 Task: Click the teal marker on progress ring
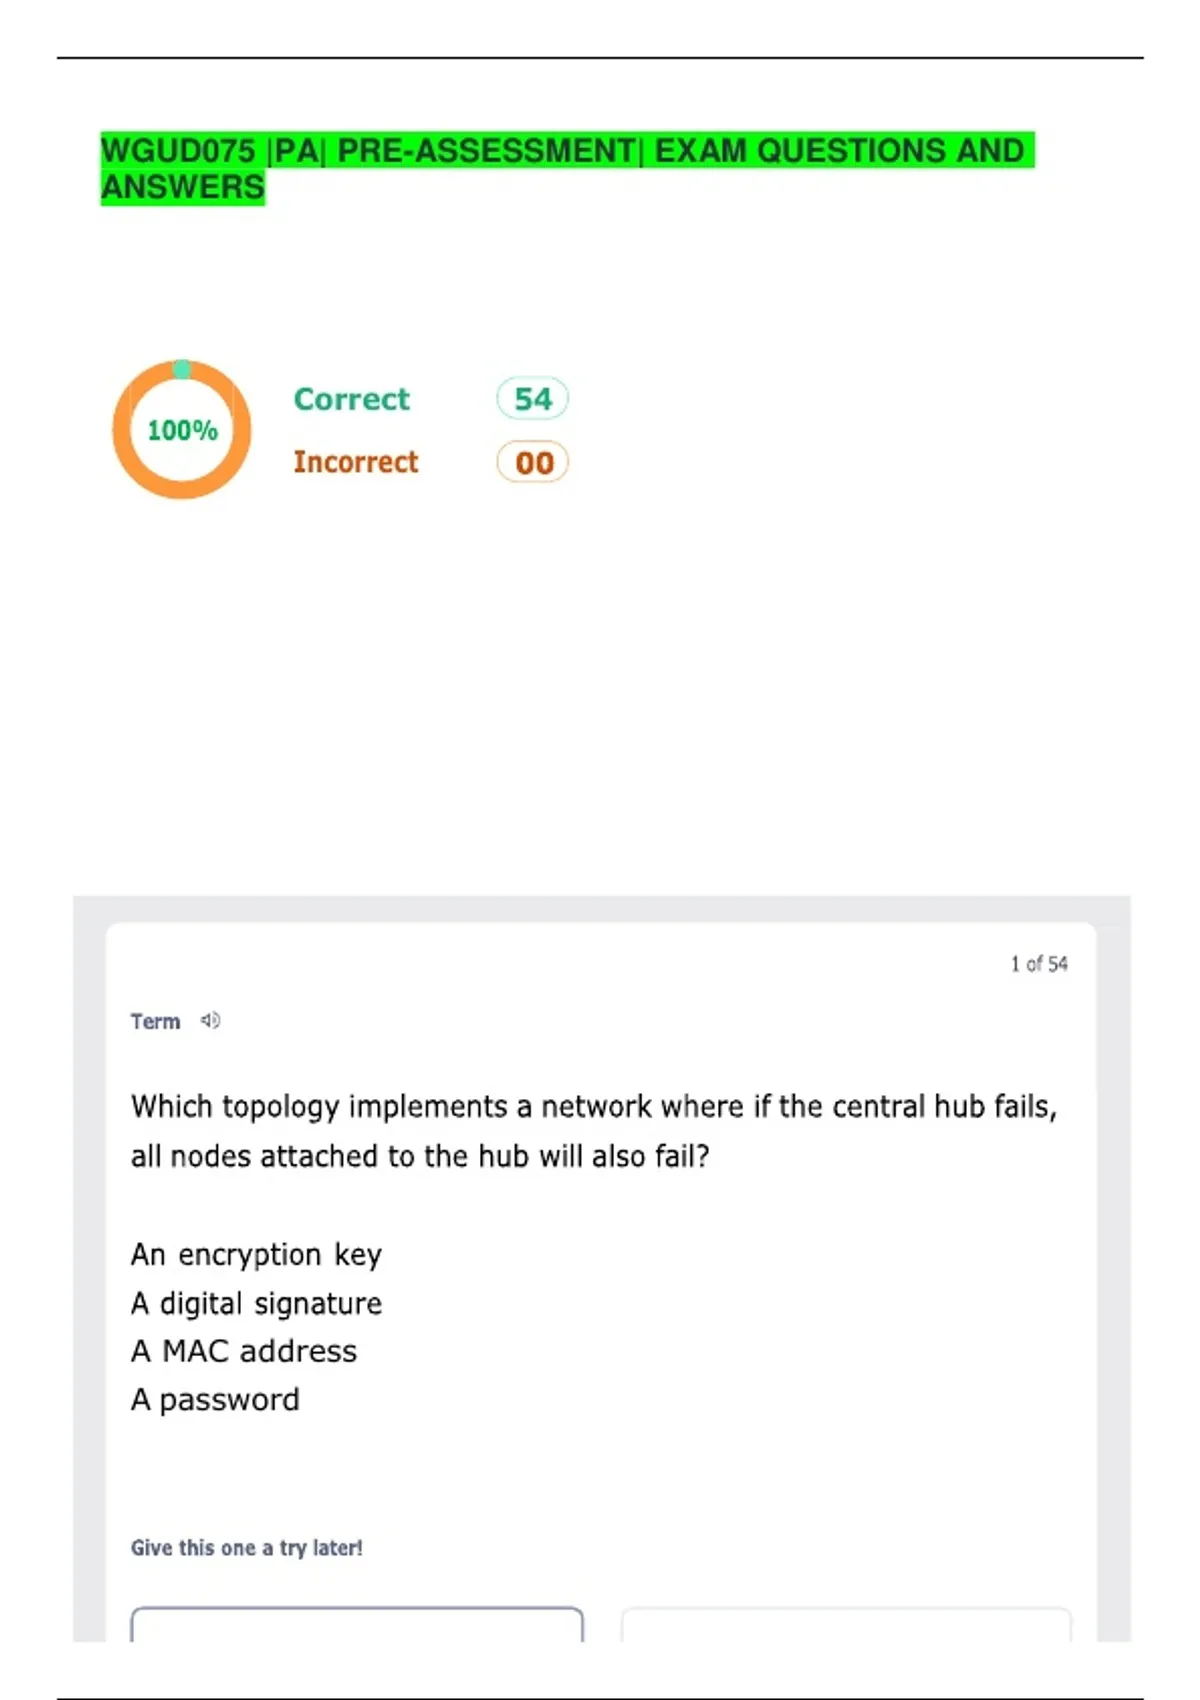click(182, 369)
